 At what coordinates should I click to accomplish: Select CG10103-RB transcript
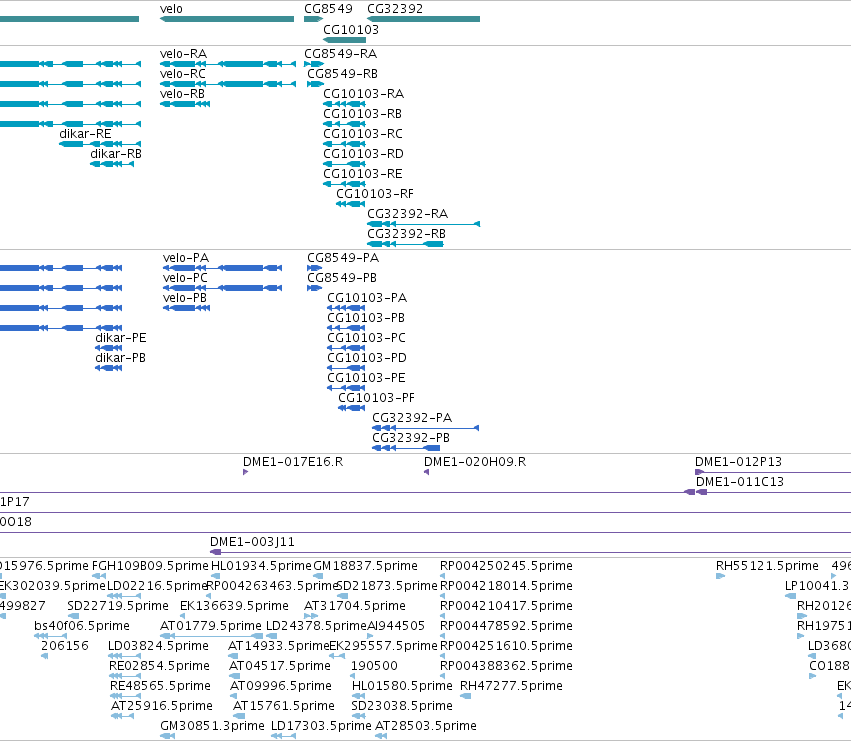coord(362,114)
